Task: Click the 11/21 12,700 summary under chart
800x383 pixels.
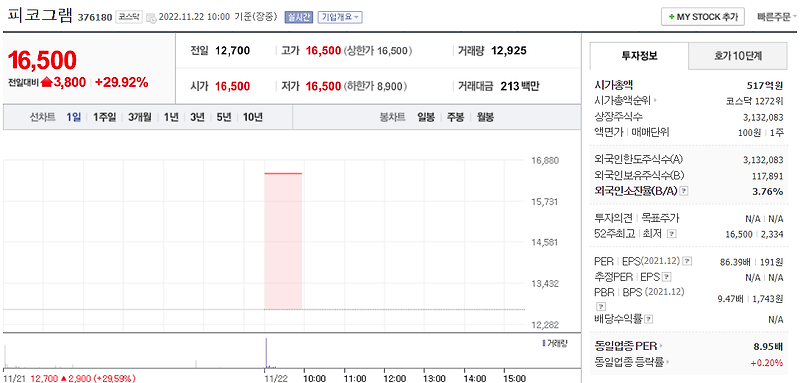Action: (x=70, y=378)
